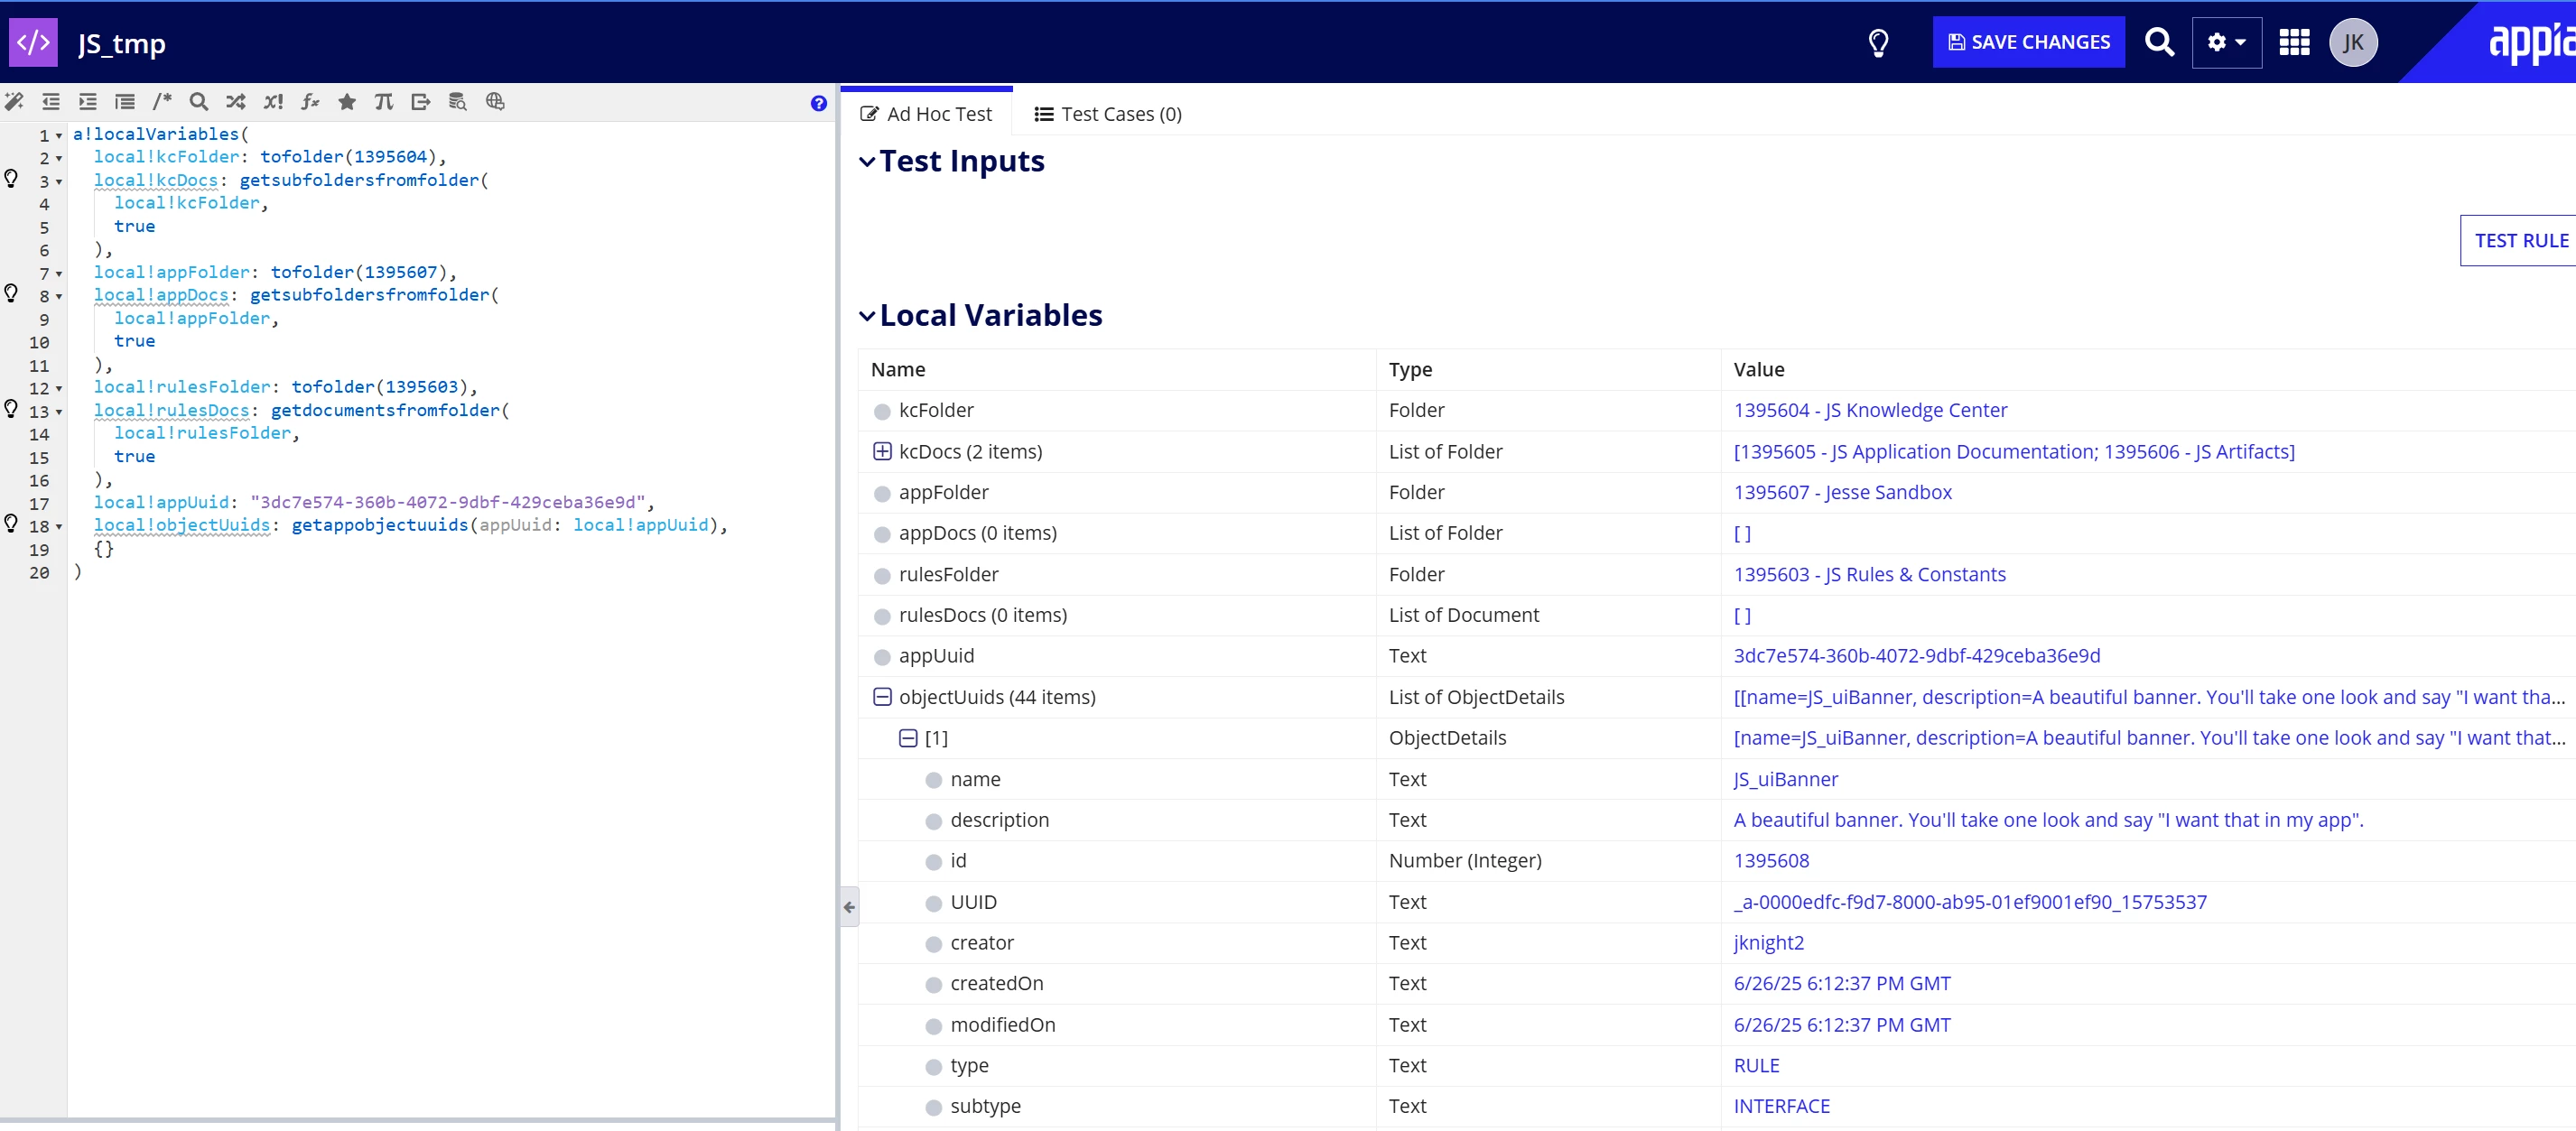The image size is (2576, 1131).
Task: Click the Value column header
Action: 1759,369
